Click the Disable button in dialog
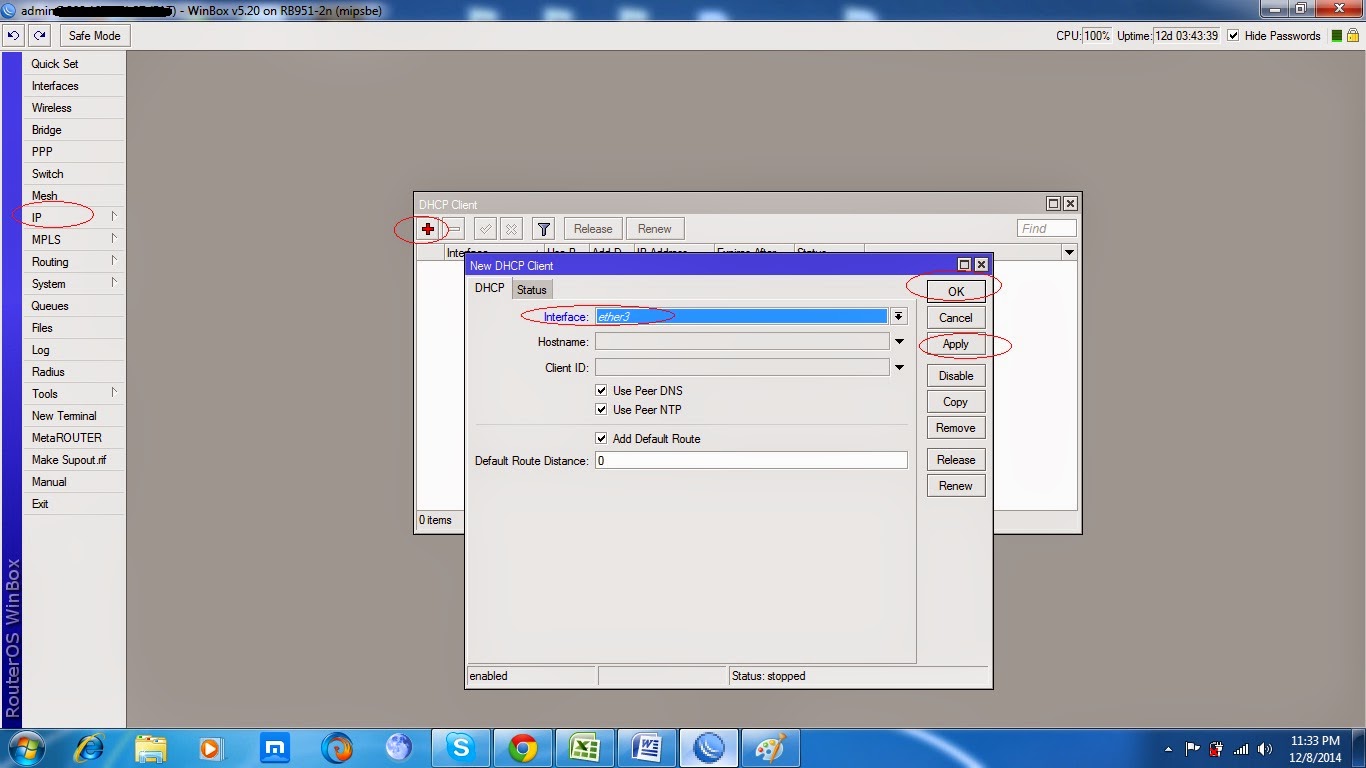The image size is (1366, 768). click(956, 376)
